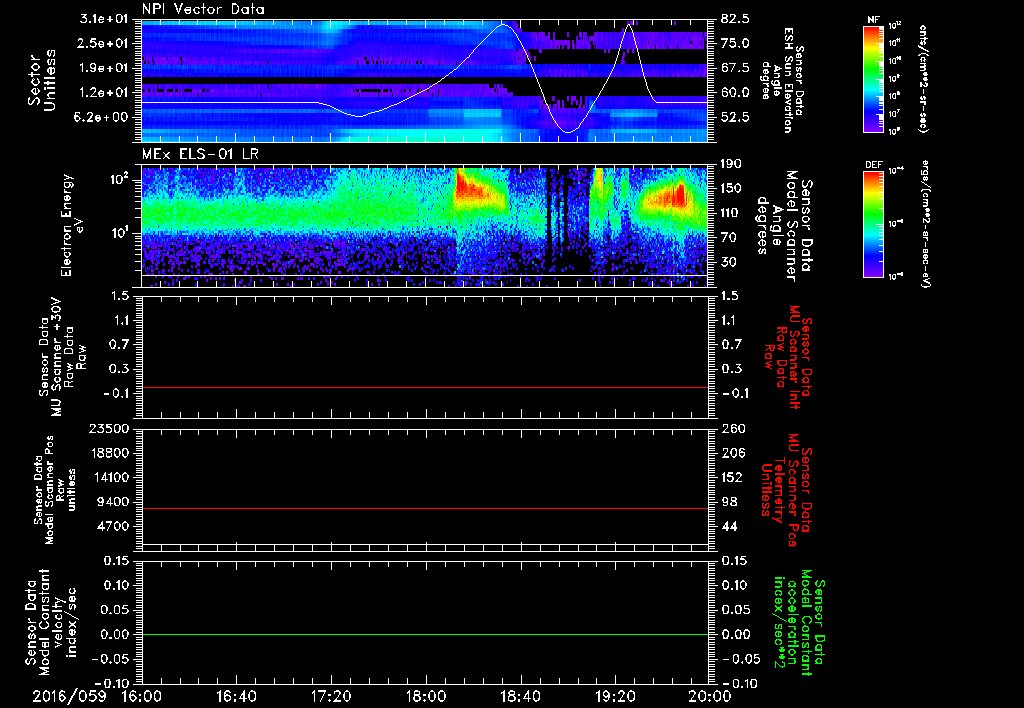Click the 44 telemetry axis value

(x=728, y=526)
